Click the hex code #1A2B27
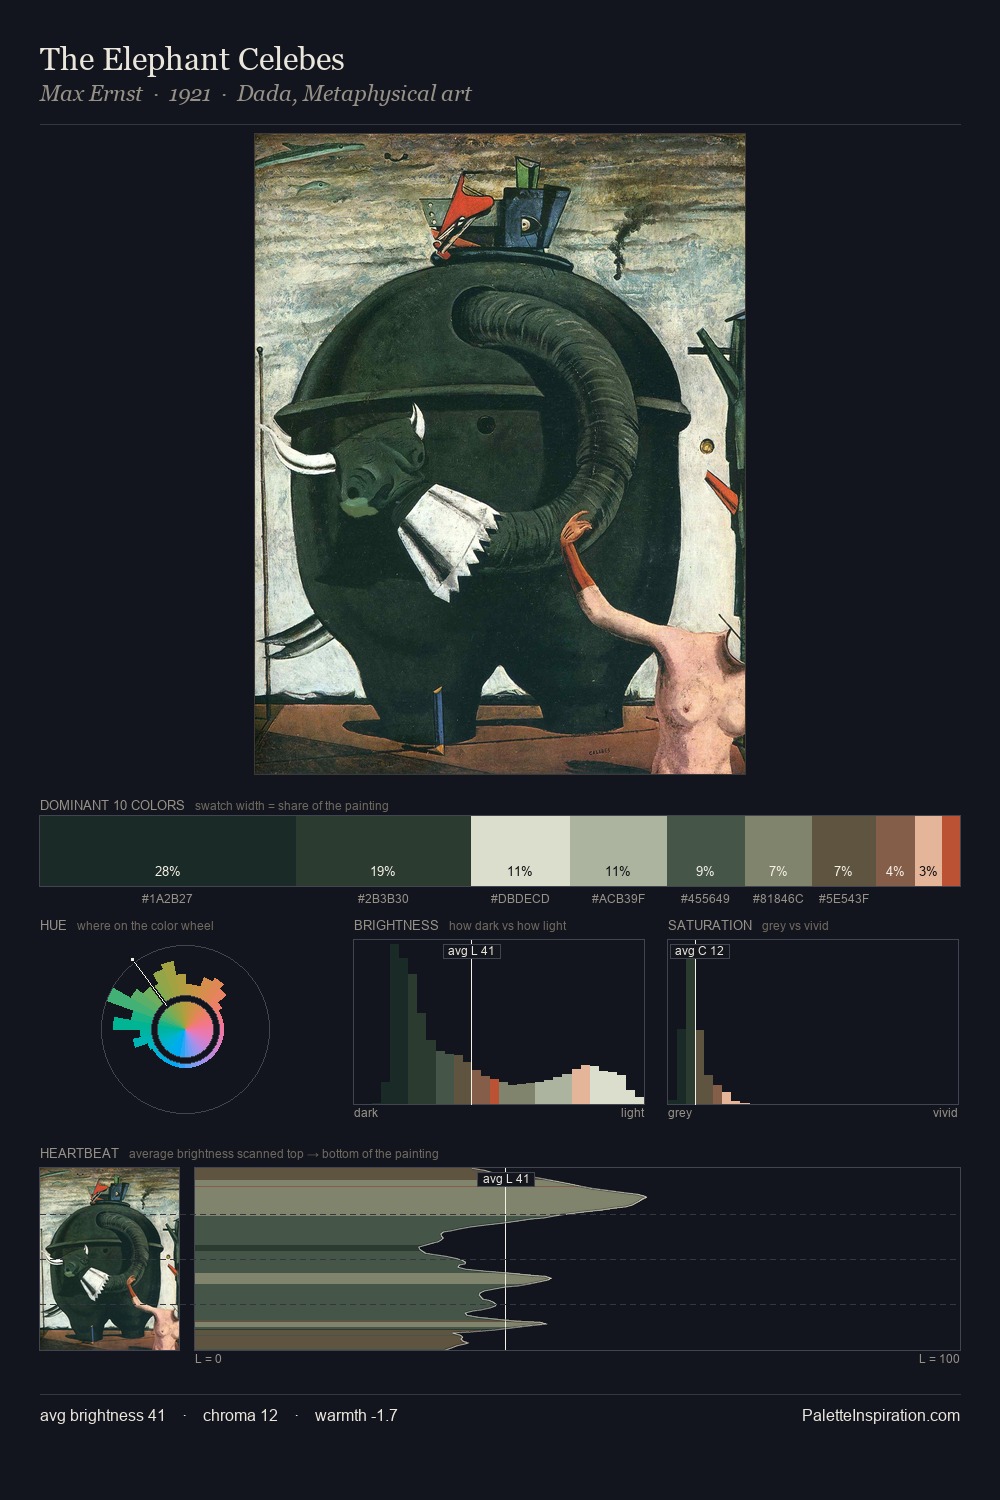The height and width of the screenshot is (1500, 1000). tap(167, 899)
